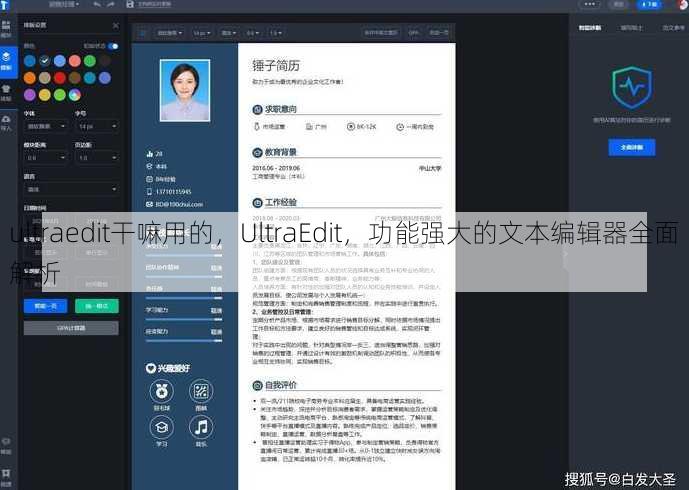Screen dimensions: 689x490
Task: Switch to the third right-panel tab
Action: click(673, 28)
